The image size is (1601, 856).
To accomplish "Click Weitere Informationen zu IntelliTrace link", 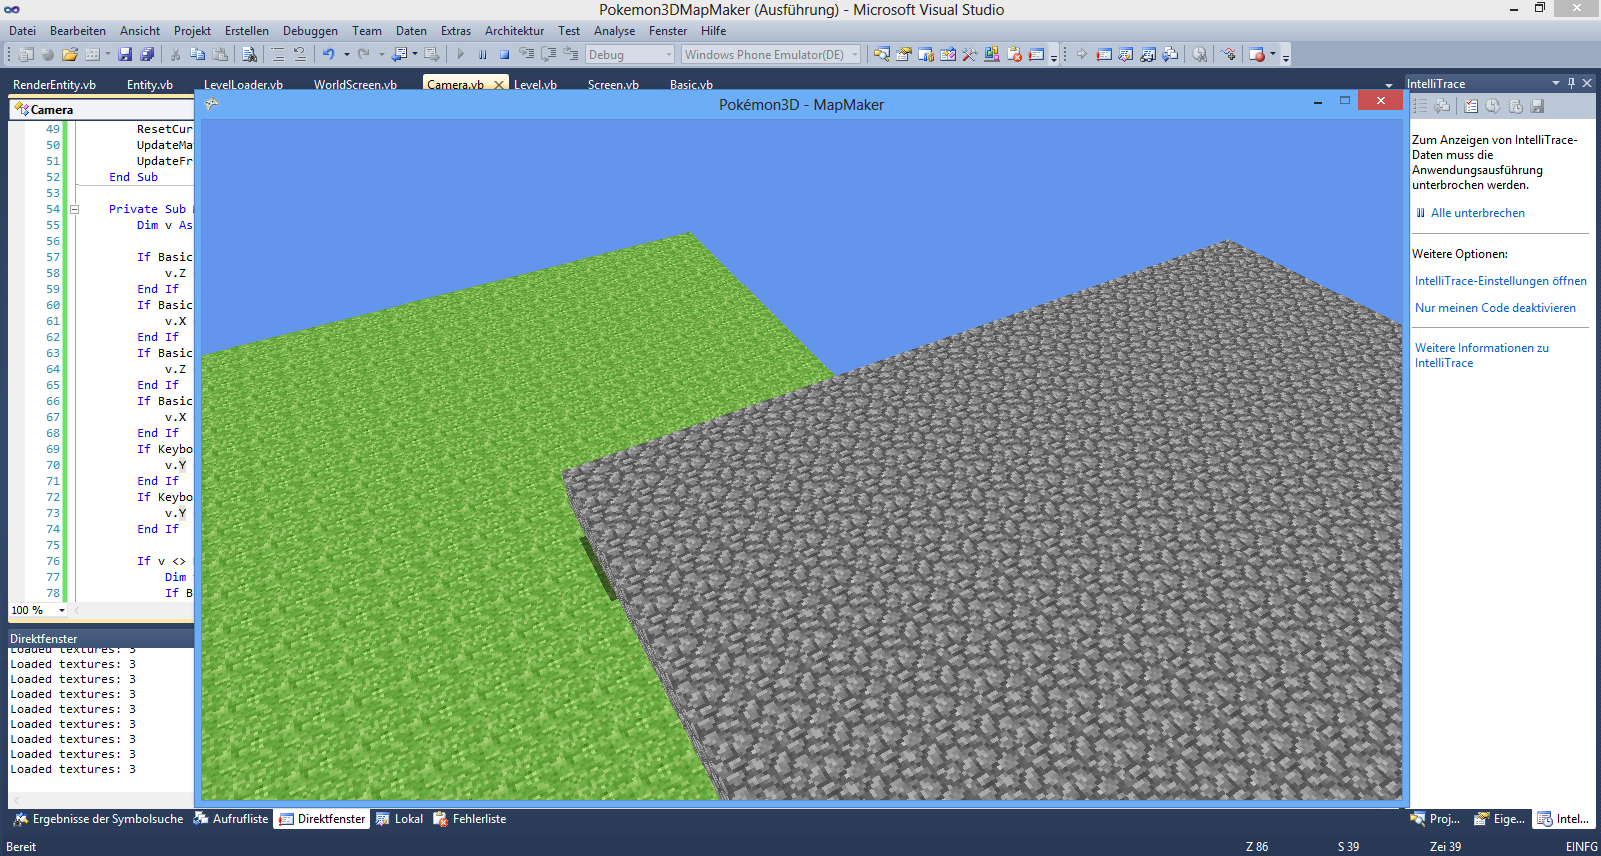I will pos(1481,355).
